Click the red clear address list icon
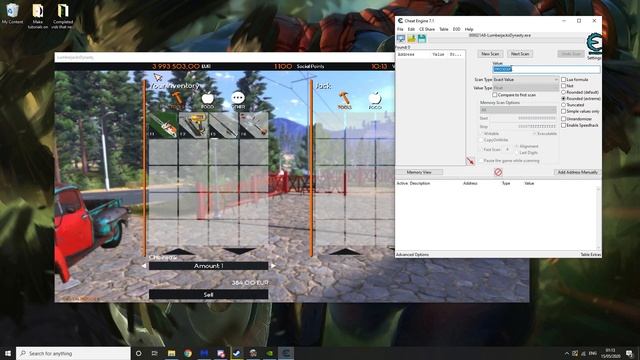The image size is (640, 360). point(498,172)
